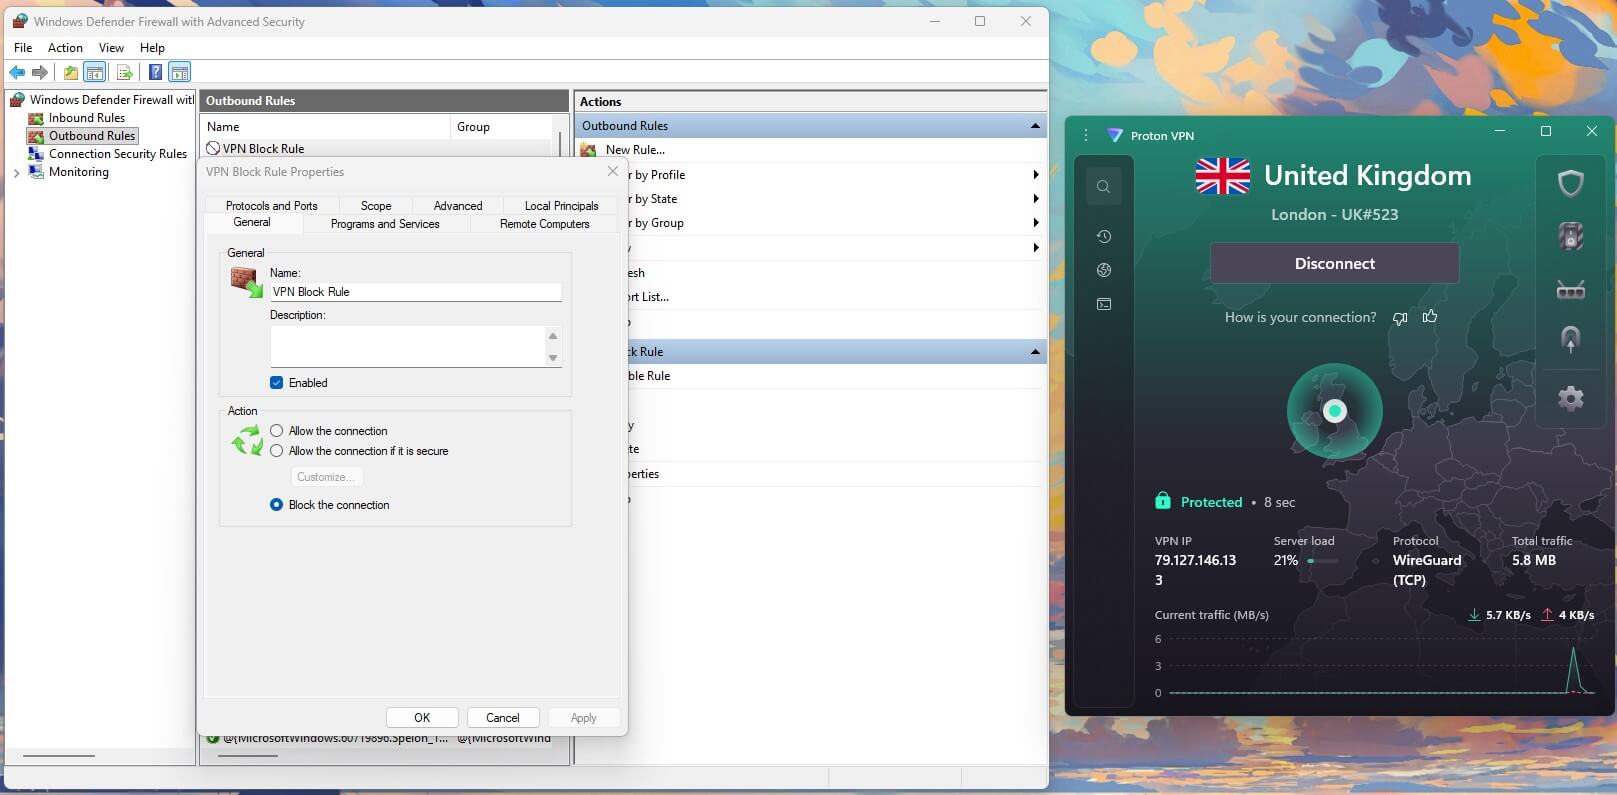Select Allow the connection radio button
Screen dimensions: 1617x795
277,431
